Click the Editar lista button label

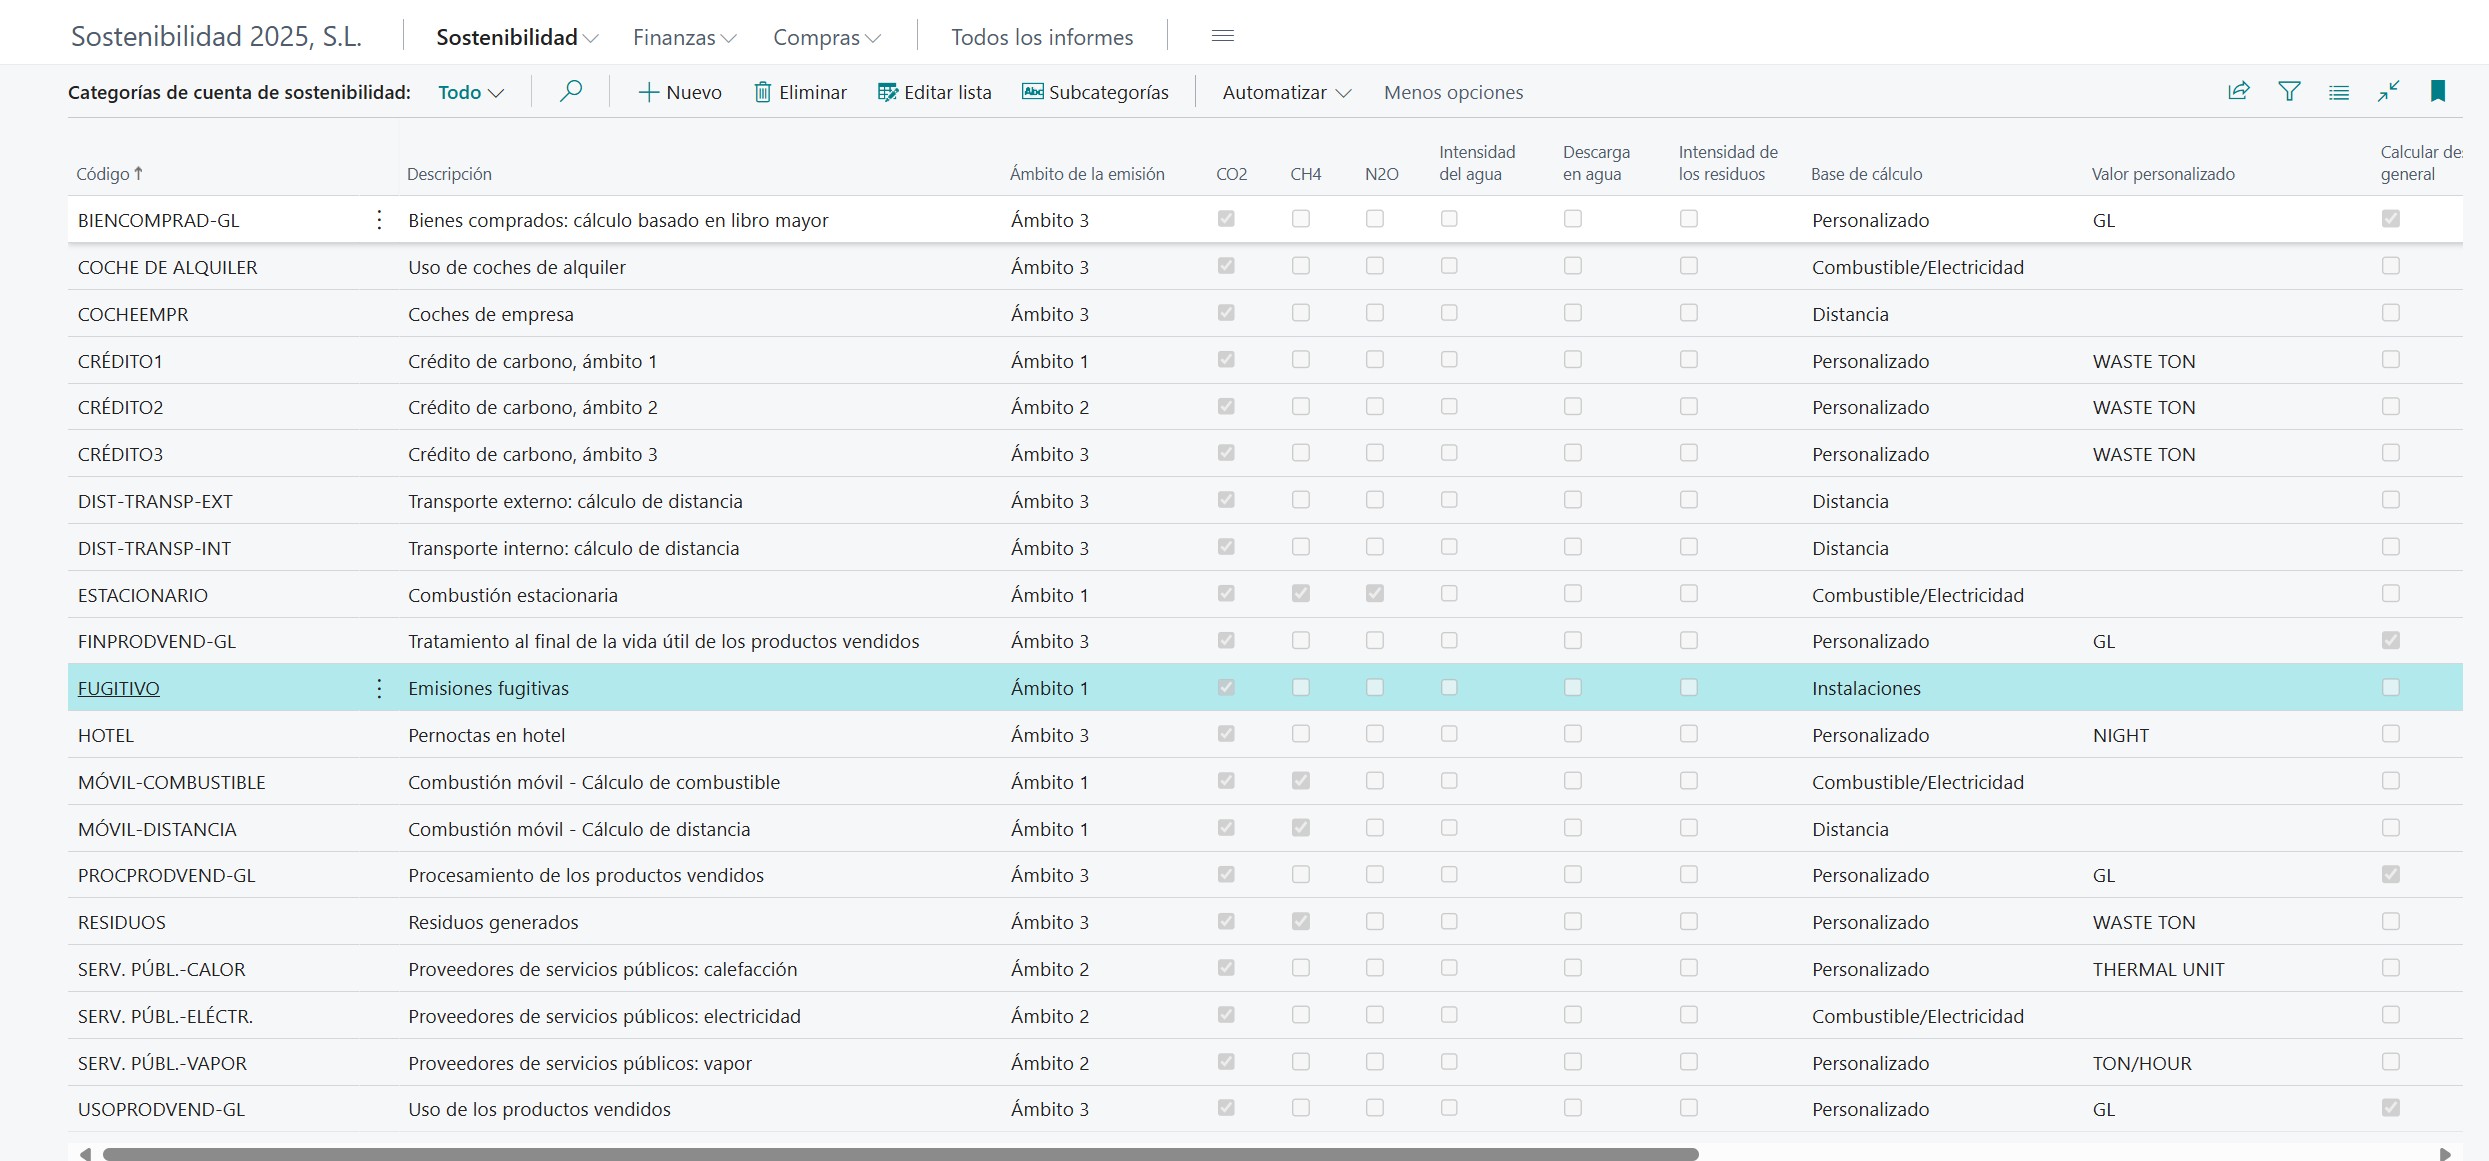pyautogui.click(x=948, y=93)
